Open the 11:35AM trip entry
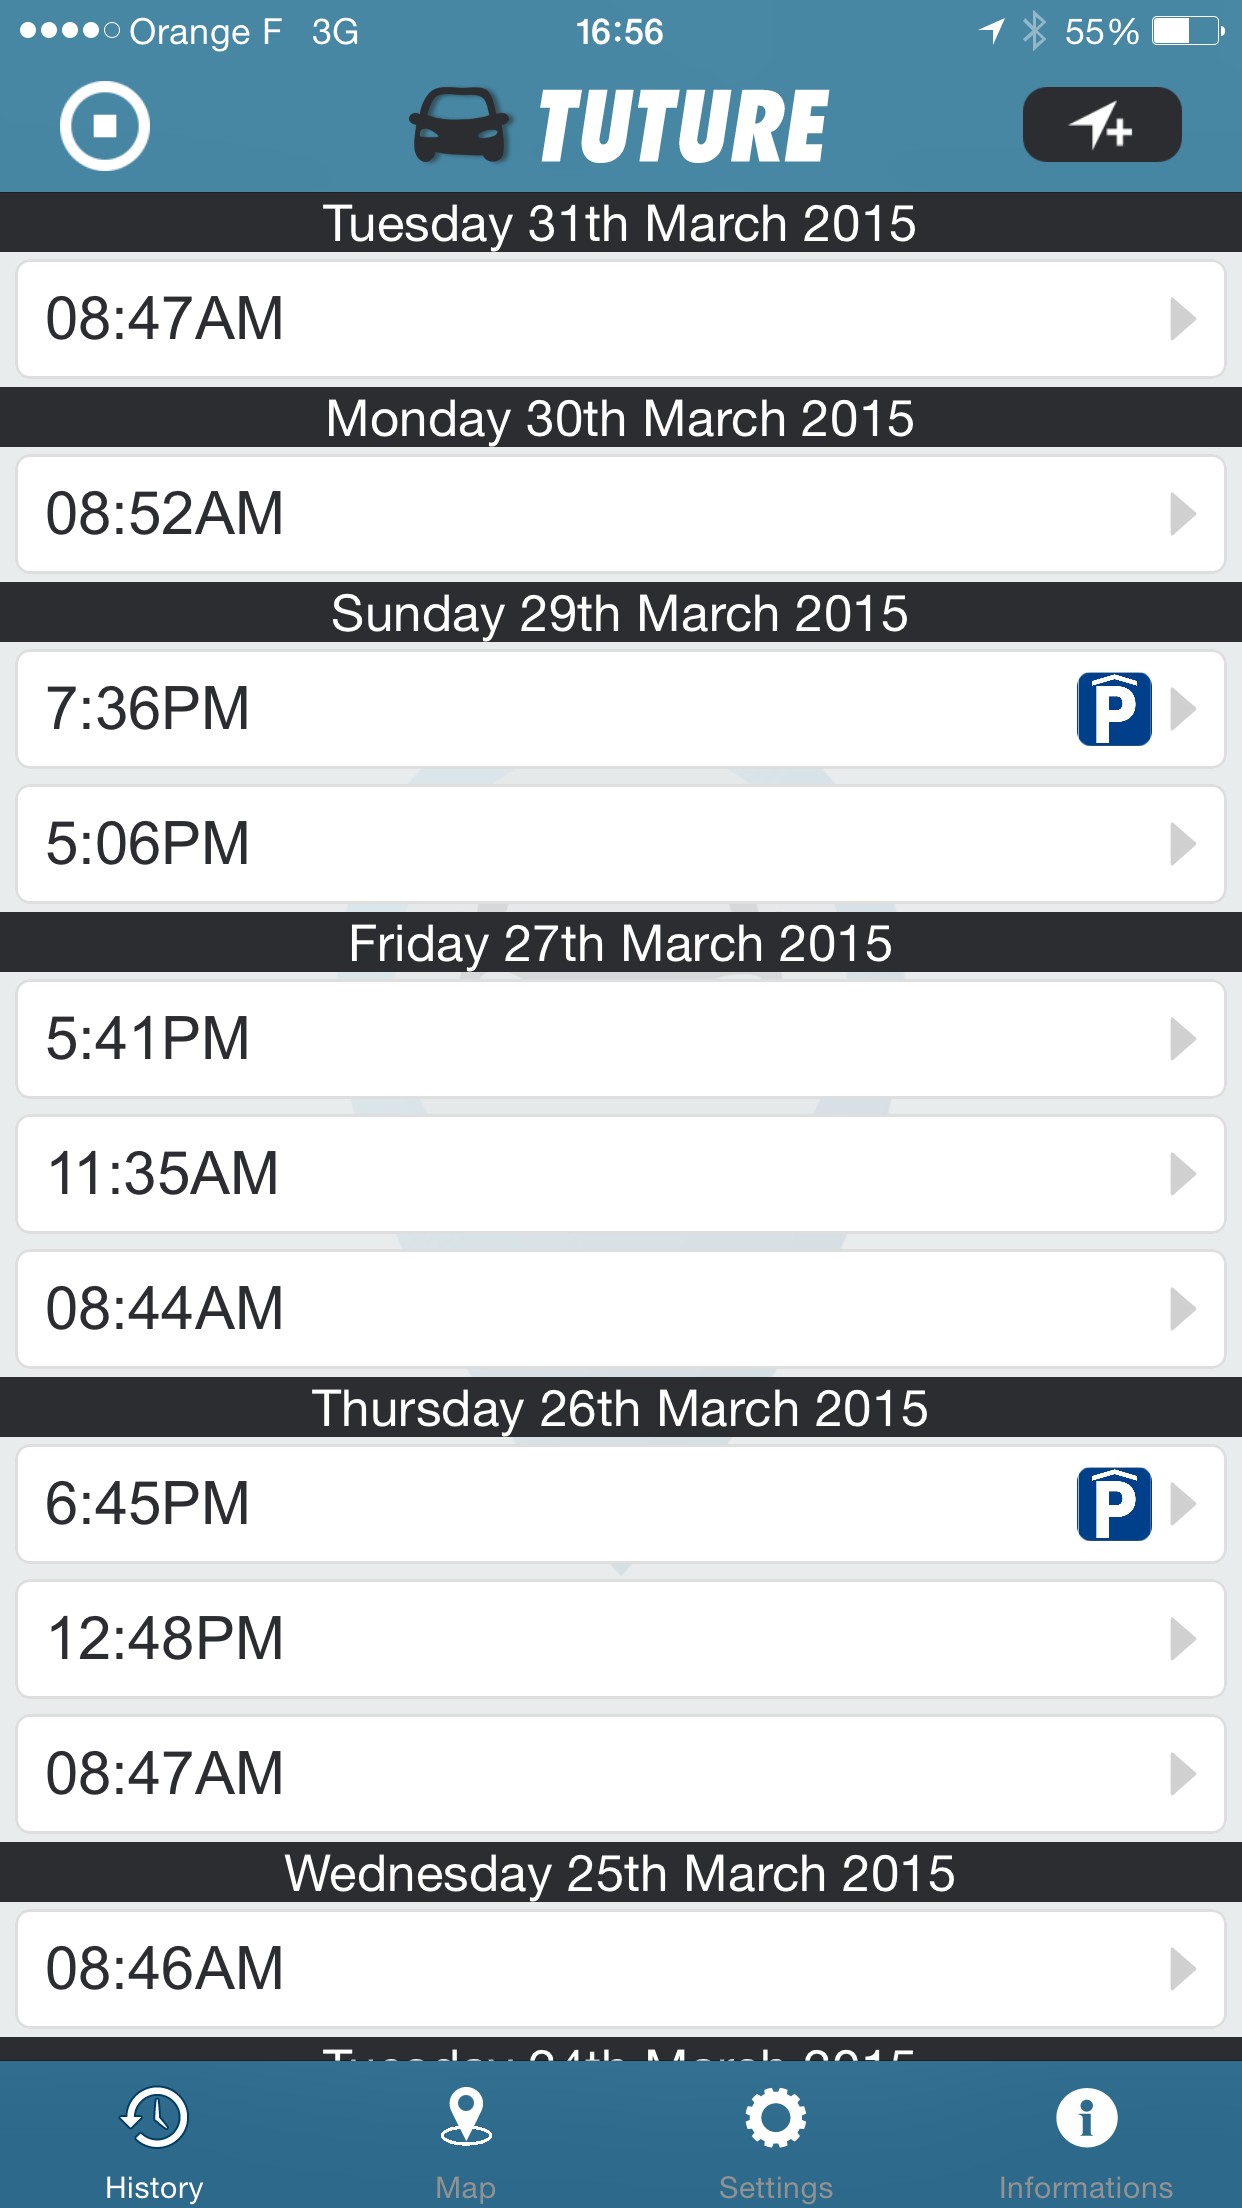This screenshot has width=1242, height=2208. coord(620,1174)
